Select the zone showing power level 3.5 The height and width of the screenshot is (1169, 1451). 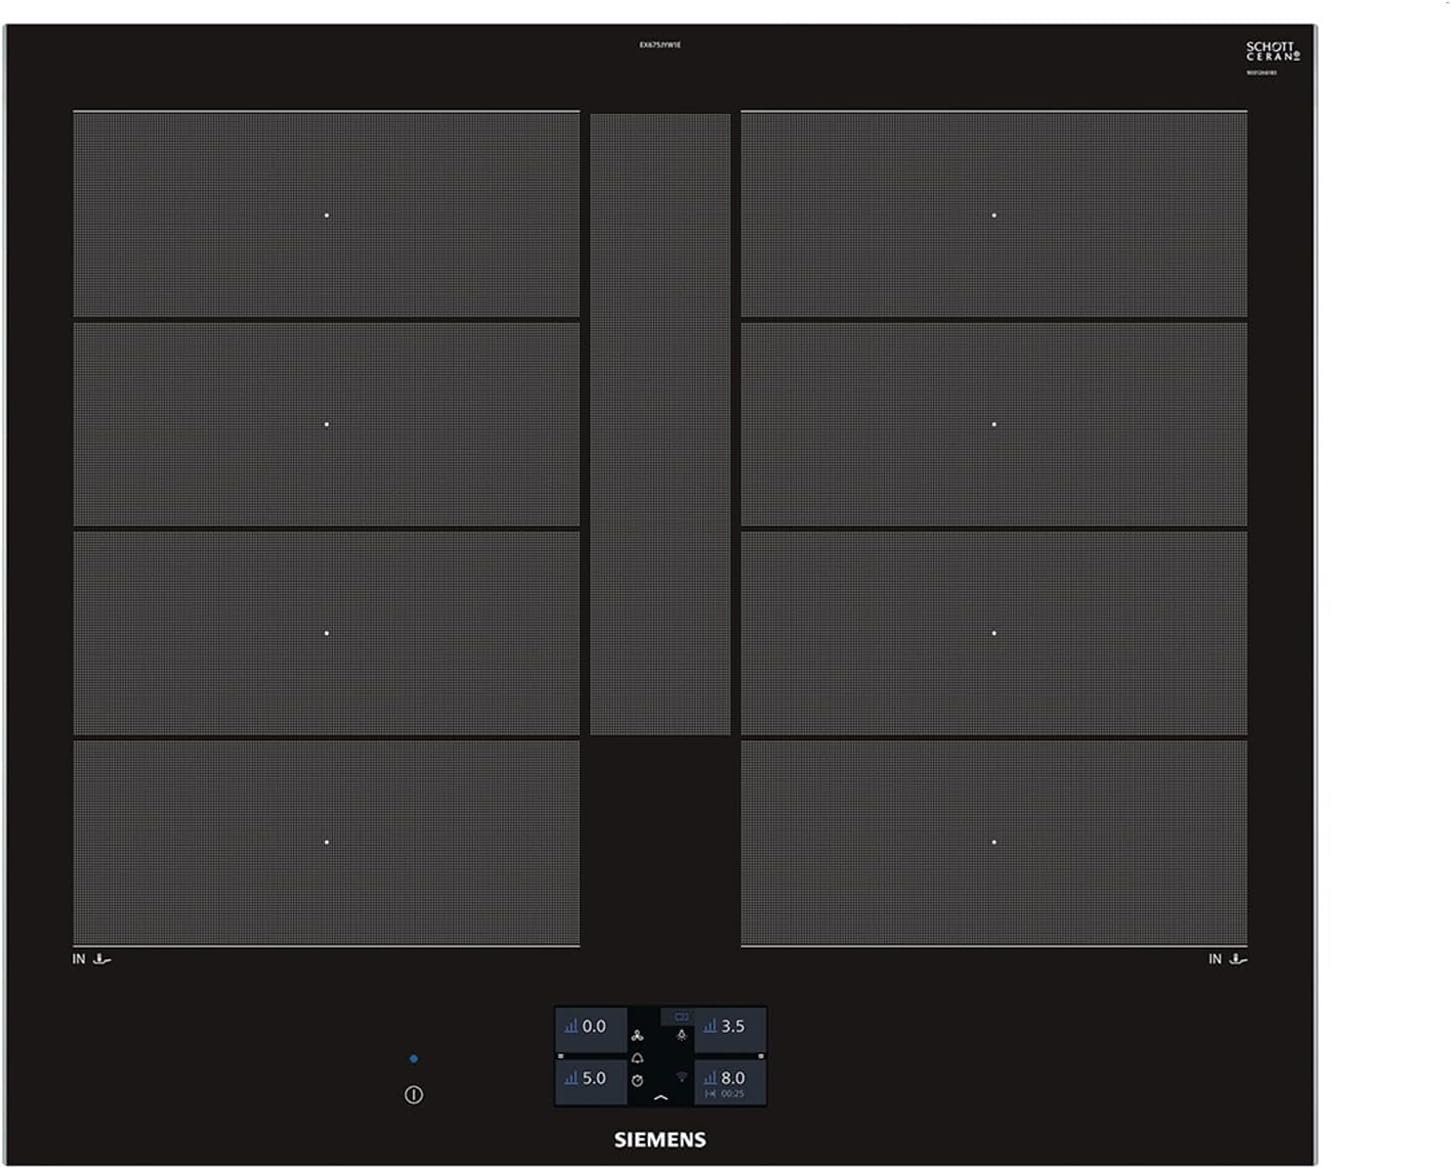click(728, 1026)
